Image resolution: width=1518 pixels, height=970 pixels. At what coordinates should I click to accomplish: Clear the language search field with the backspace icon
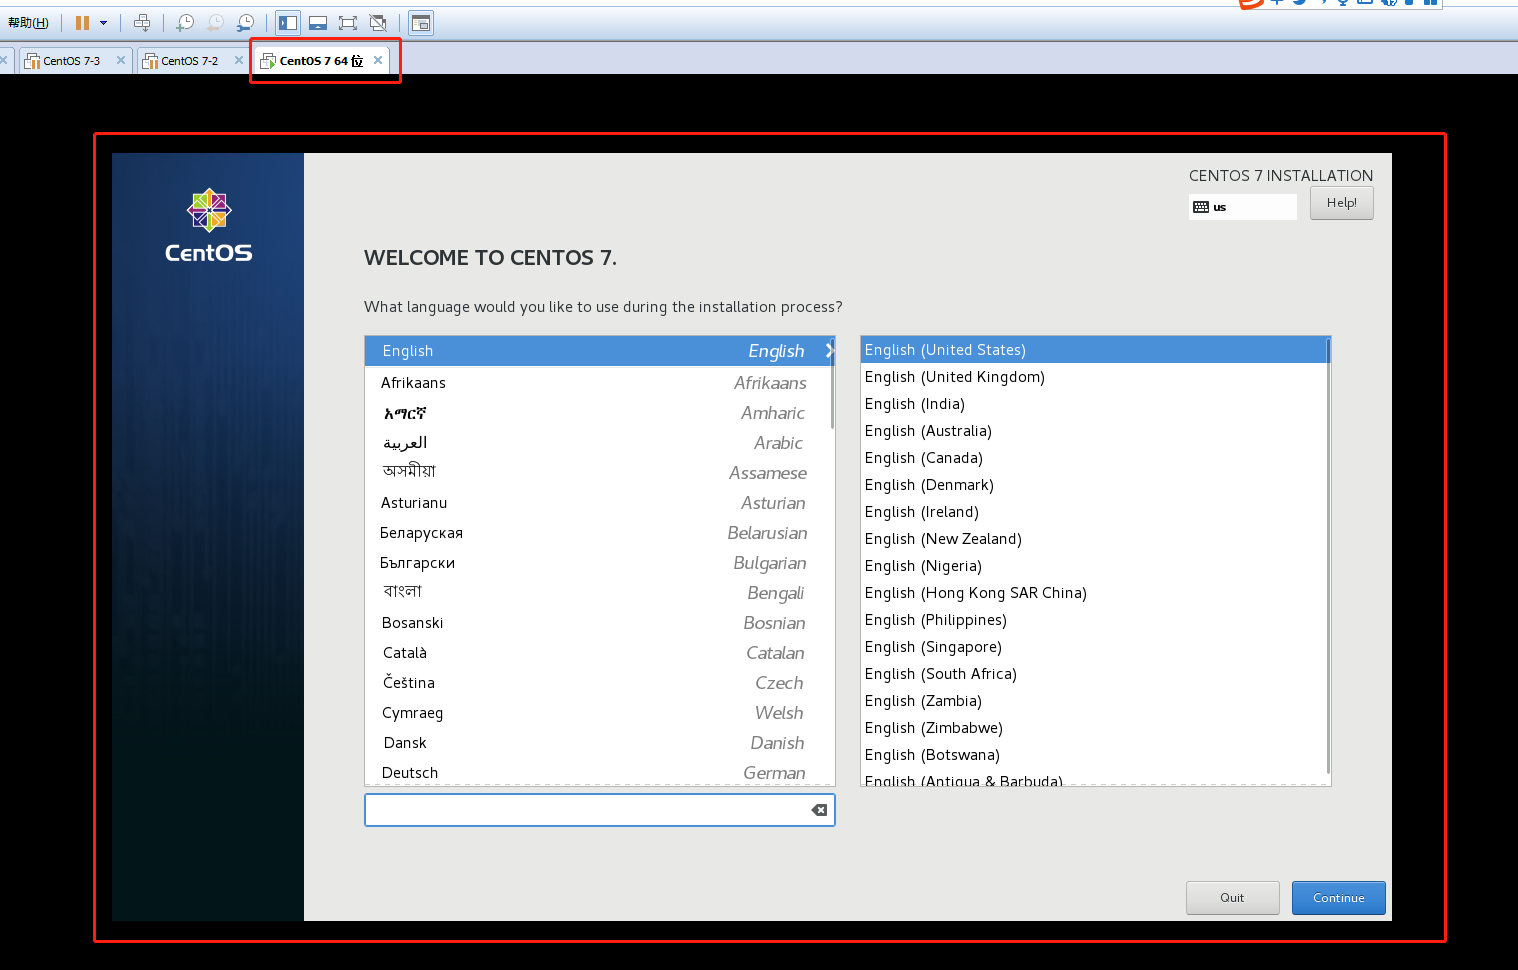(819, 810)
